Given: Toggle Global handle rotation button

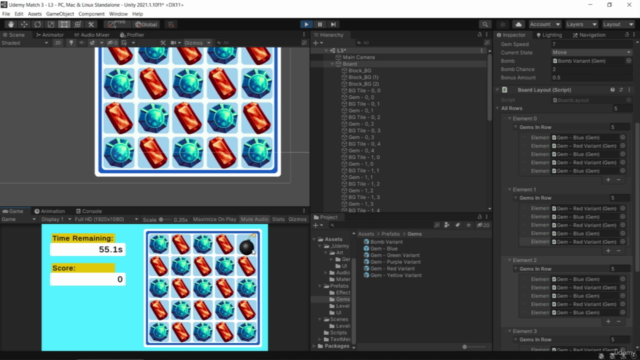Looking at the screenshot, I should pos(146,24).
